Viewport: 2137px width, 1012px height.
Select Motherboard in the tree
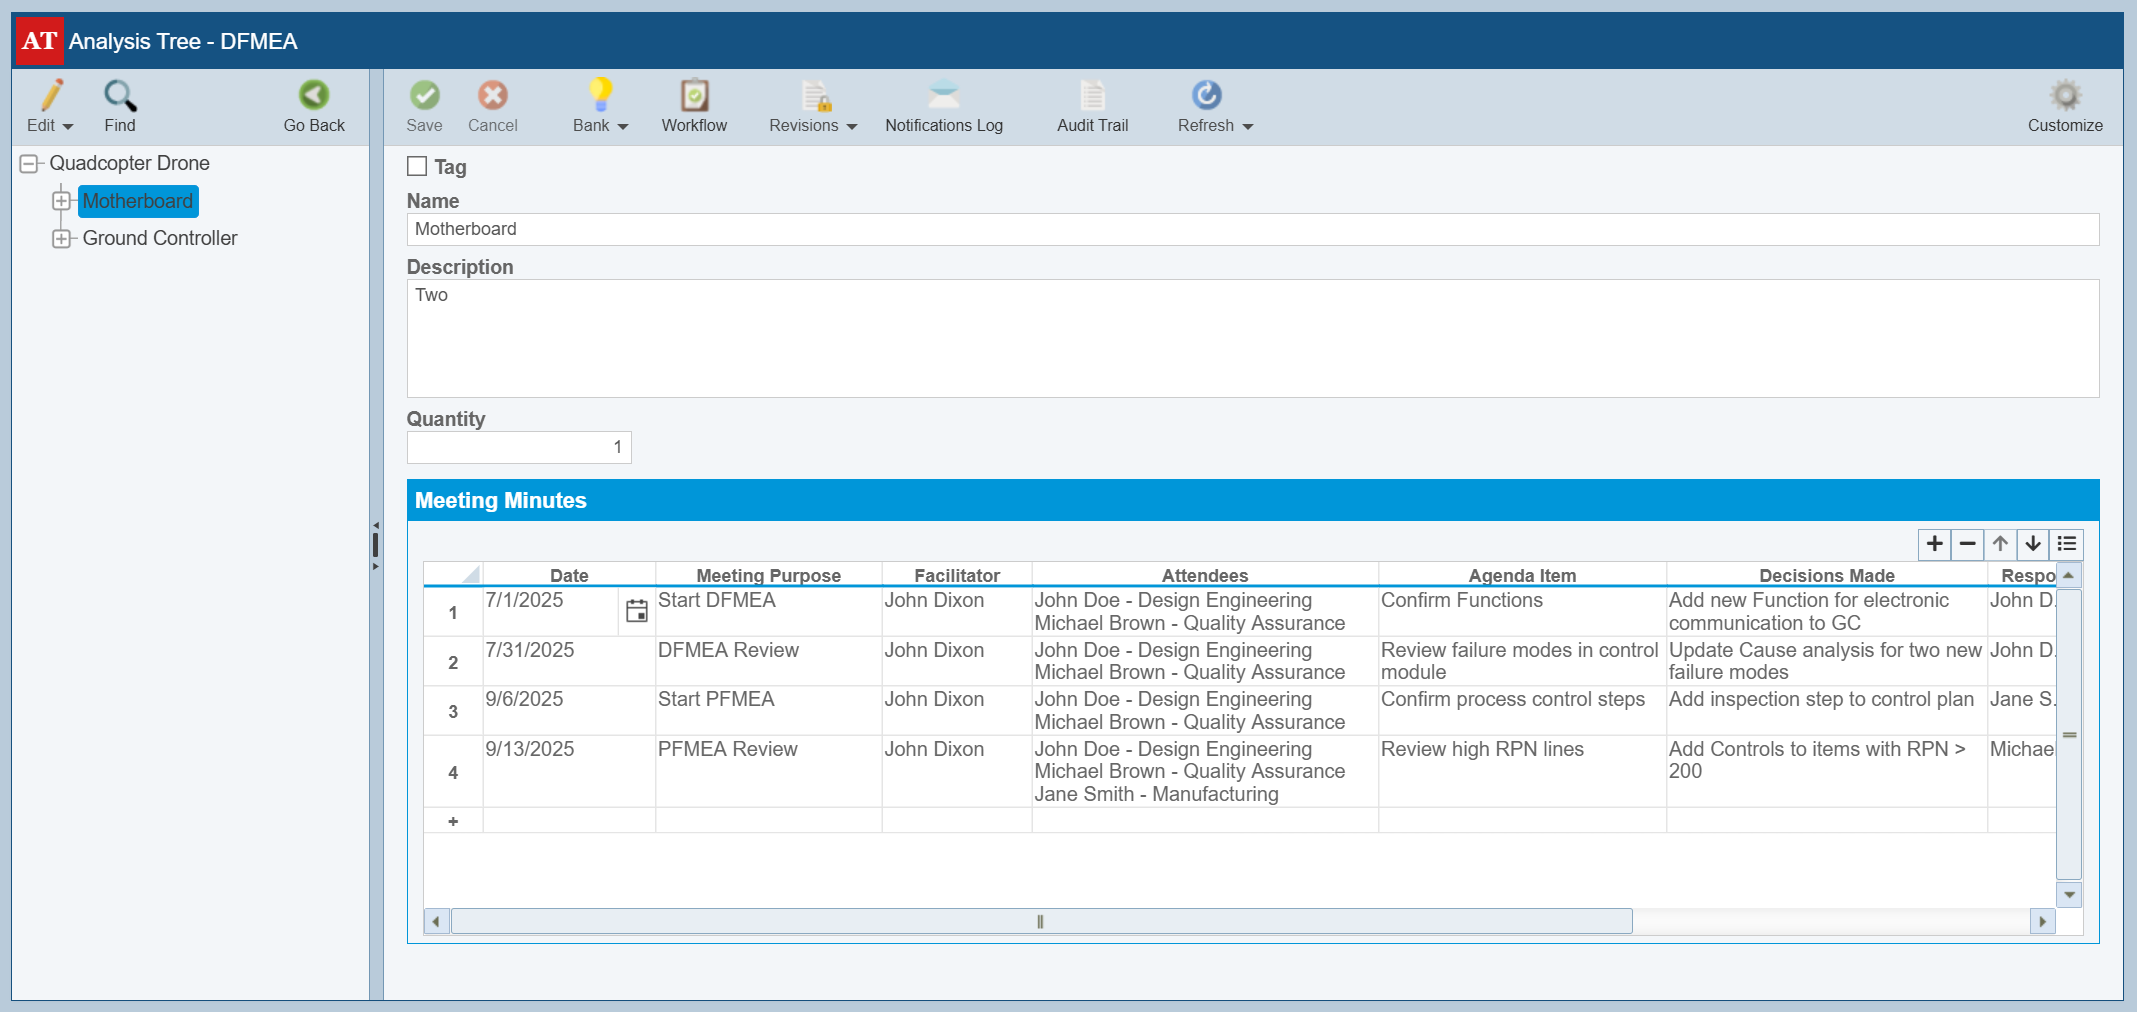pos(138,201)
